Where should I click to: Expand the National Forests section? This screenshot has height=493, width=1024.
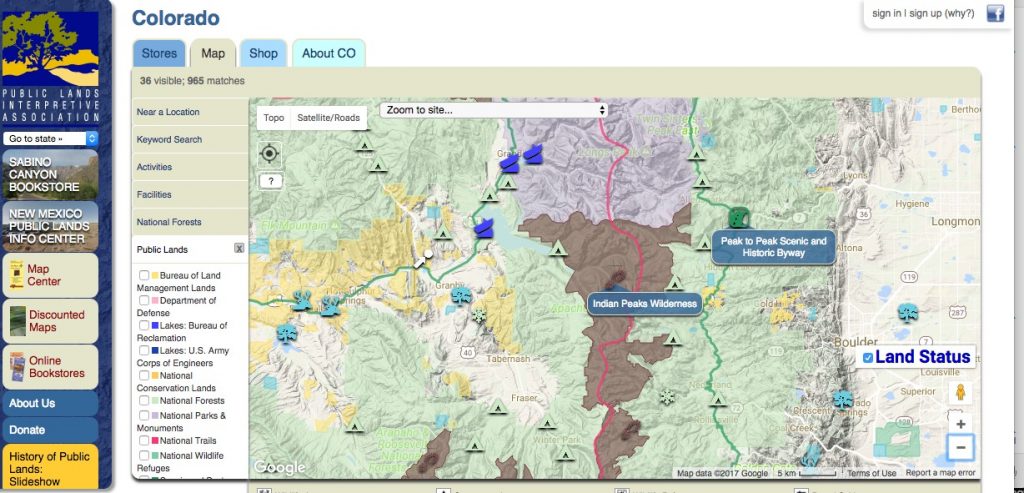pyautogui.click(x=189, y=221)
